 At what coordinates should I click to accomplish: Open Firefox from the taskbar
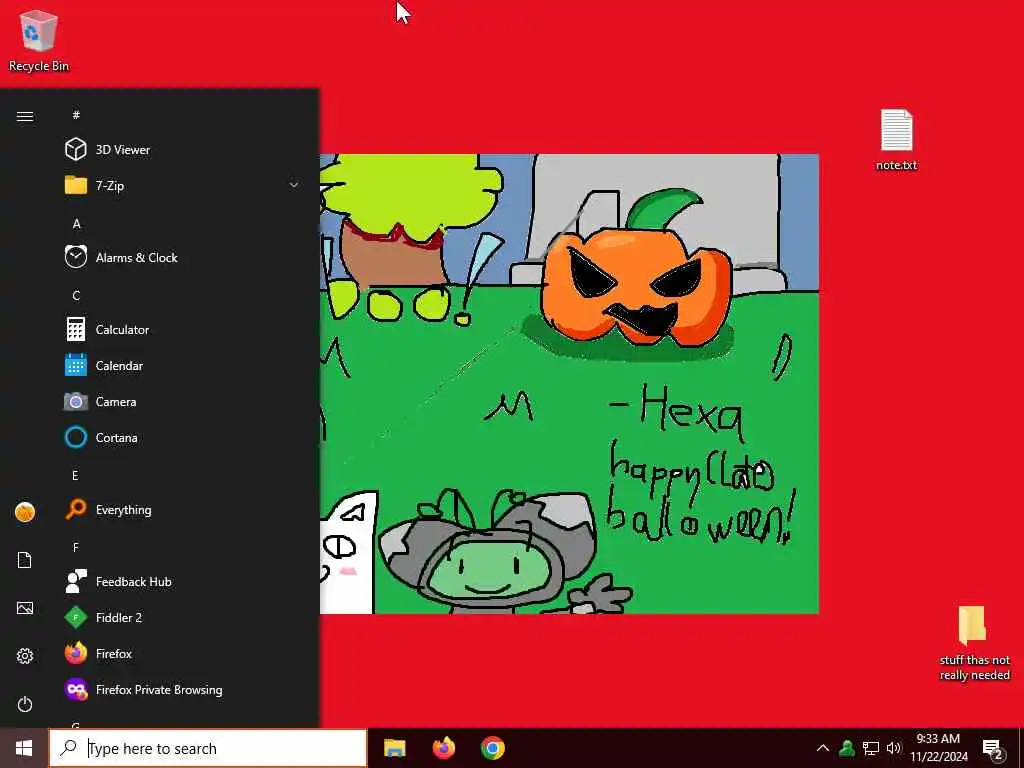pos(444,748)
